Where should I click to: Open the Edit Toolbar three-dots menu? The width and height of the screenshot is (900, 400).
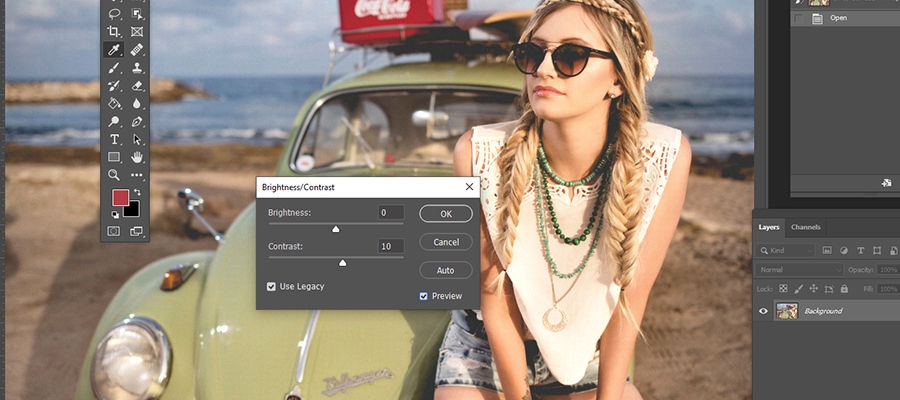pos(137,175)
